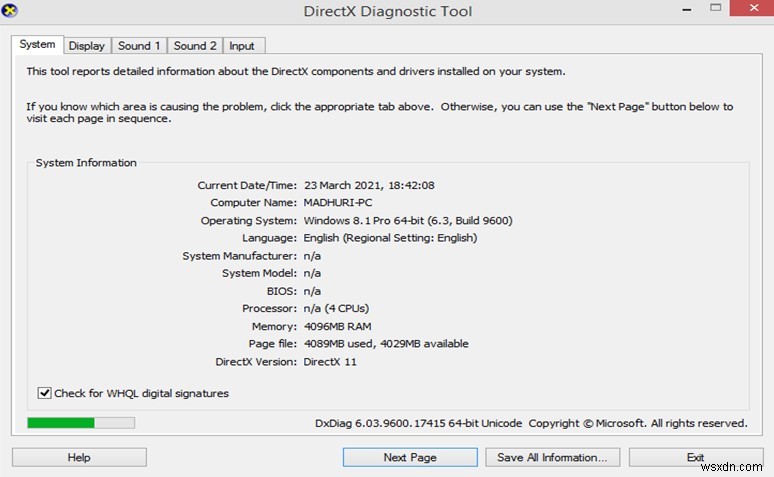
Task: Open the Sound 1 tab
Action: tap(139, 46)
